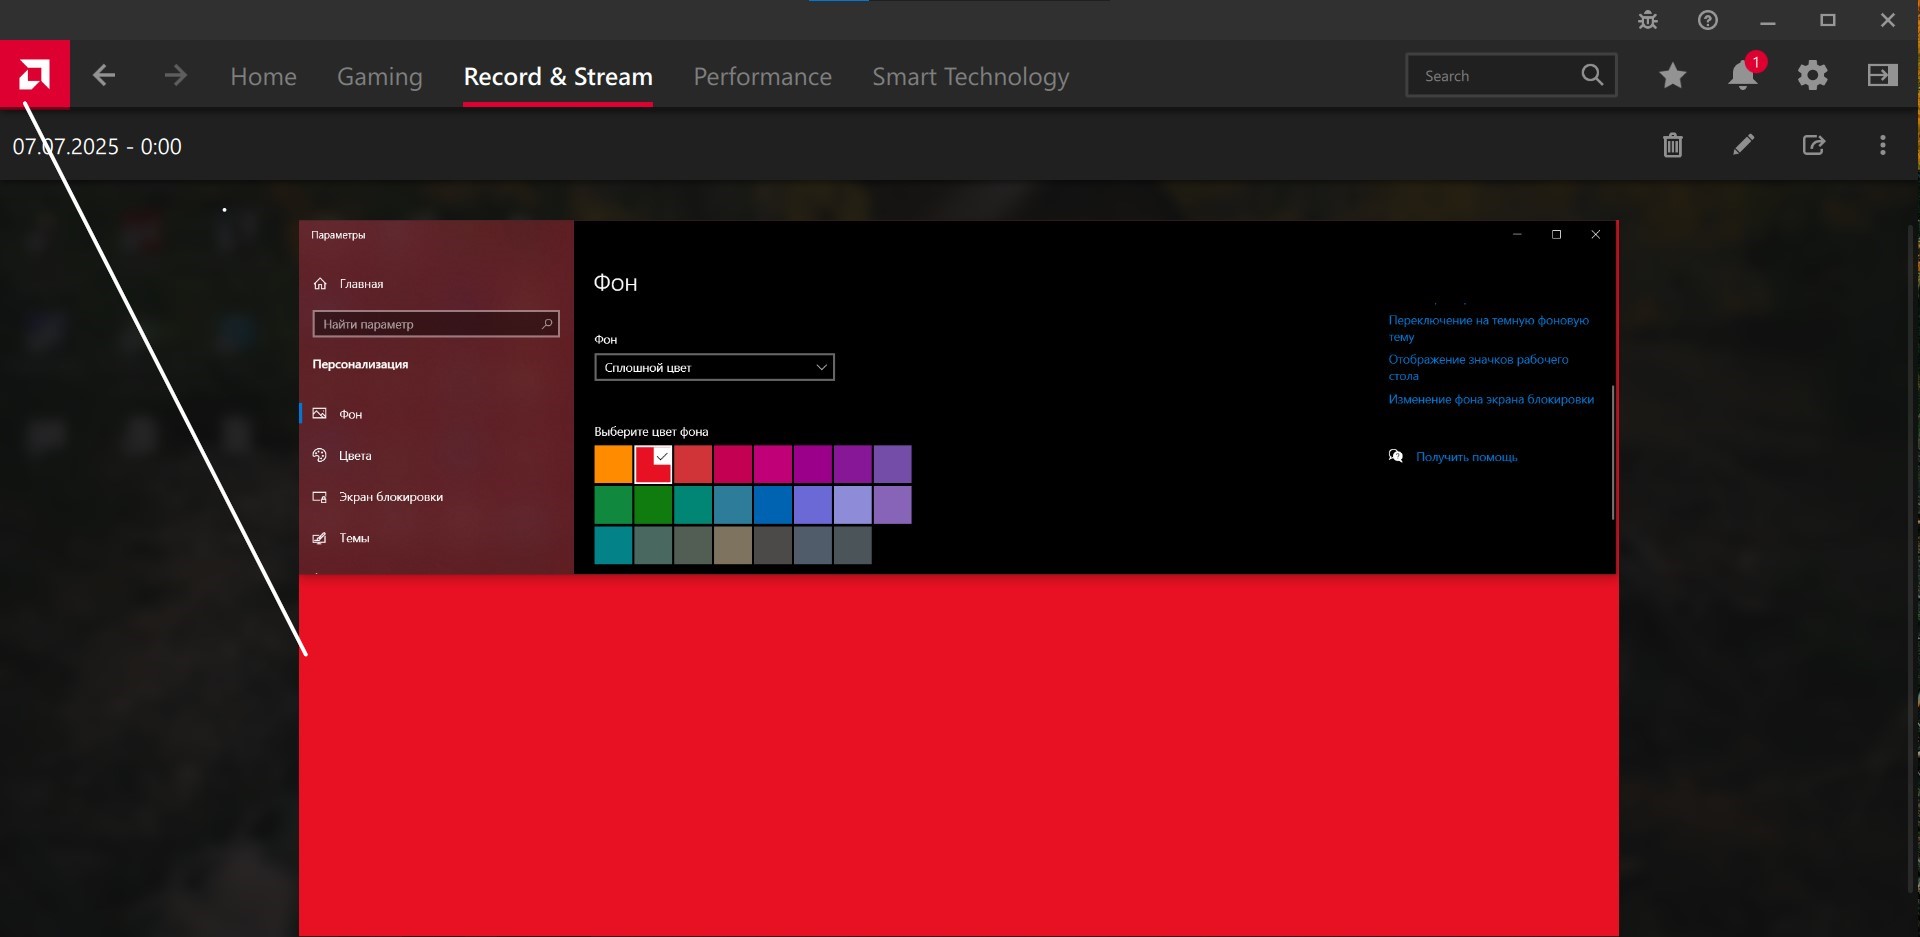Open Отображение значков рабочего стола link
This screenshot has width=1920, height=937.
point(1478,368)
